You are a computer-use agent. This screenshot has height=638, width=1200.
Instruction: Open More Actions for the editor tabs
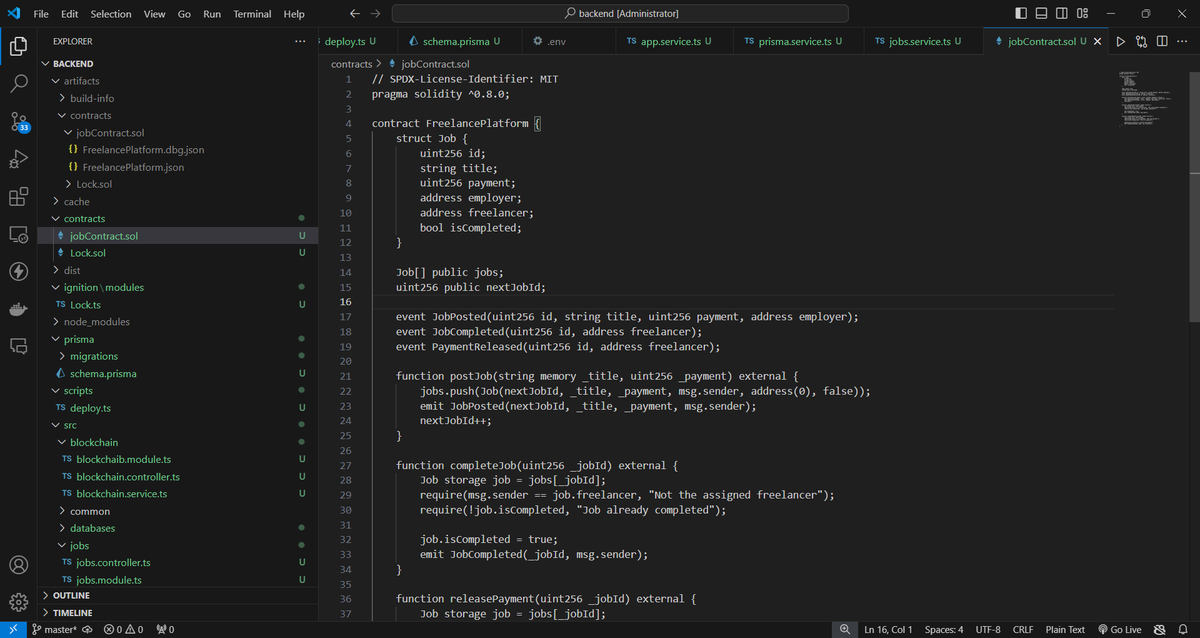(x=1184, y=41)
